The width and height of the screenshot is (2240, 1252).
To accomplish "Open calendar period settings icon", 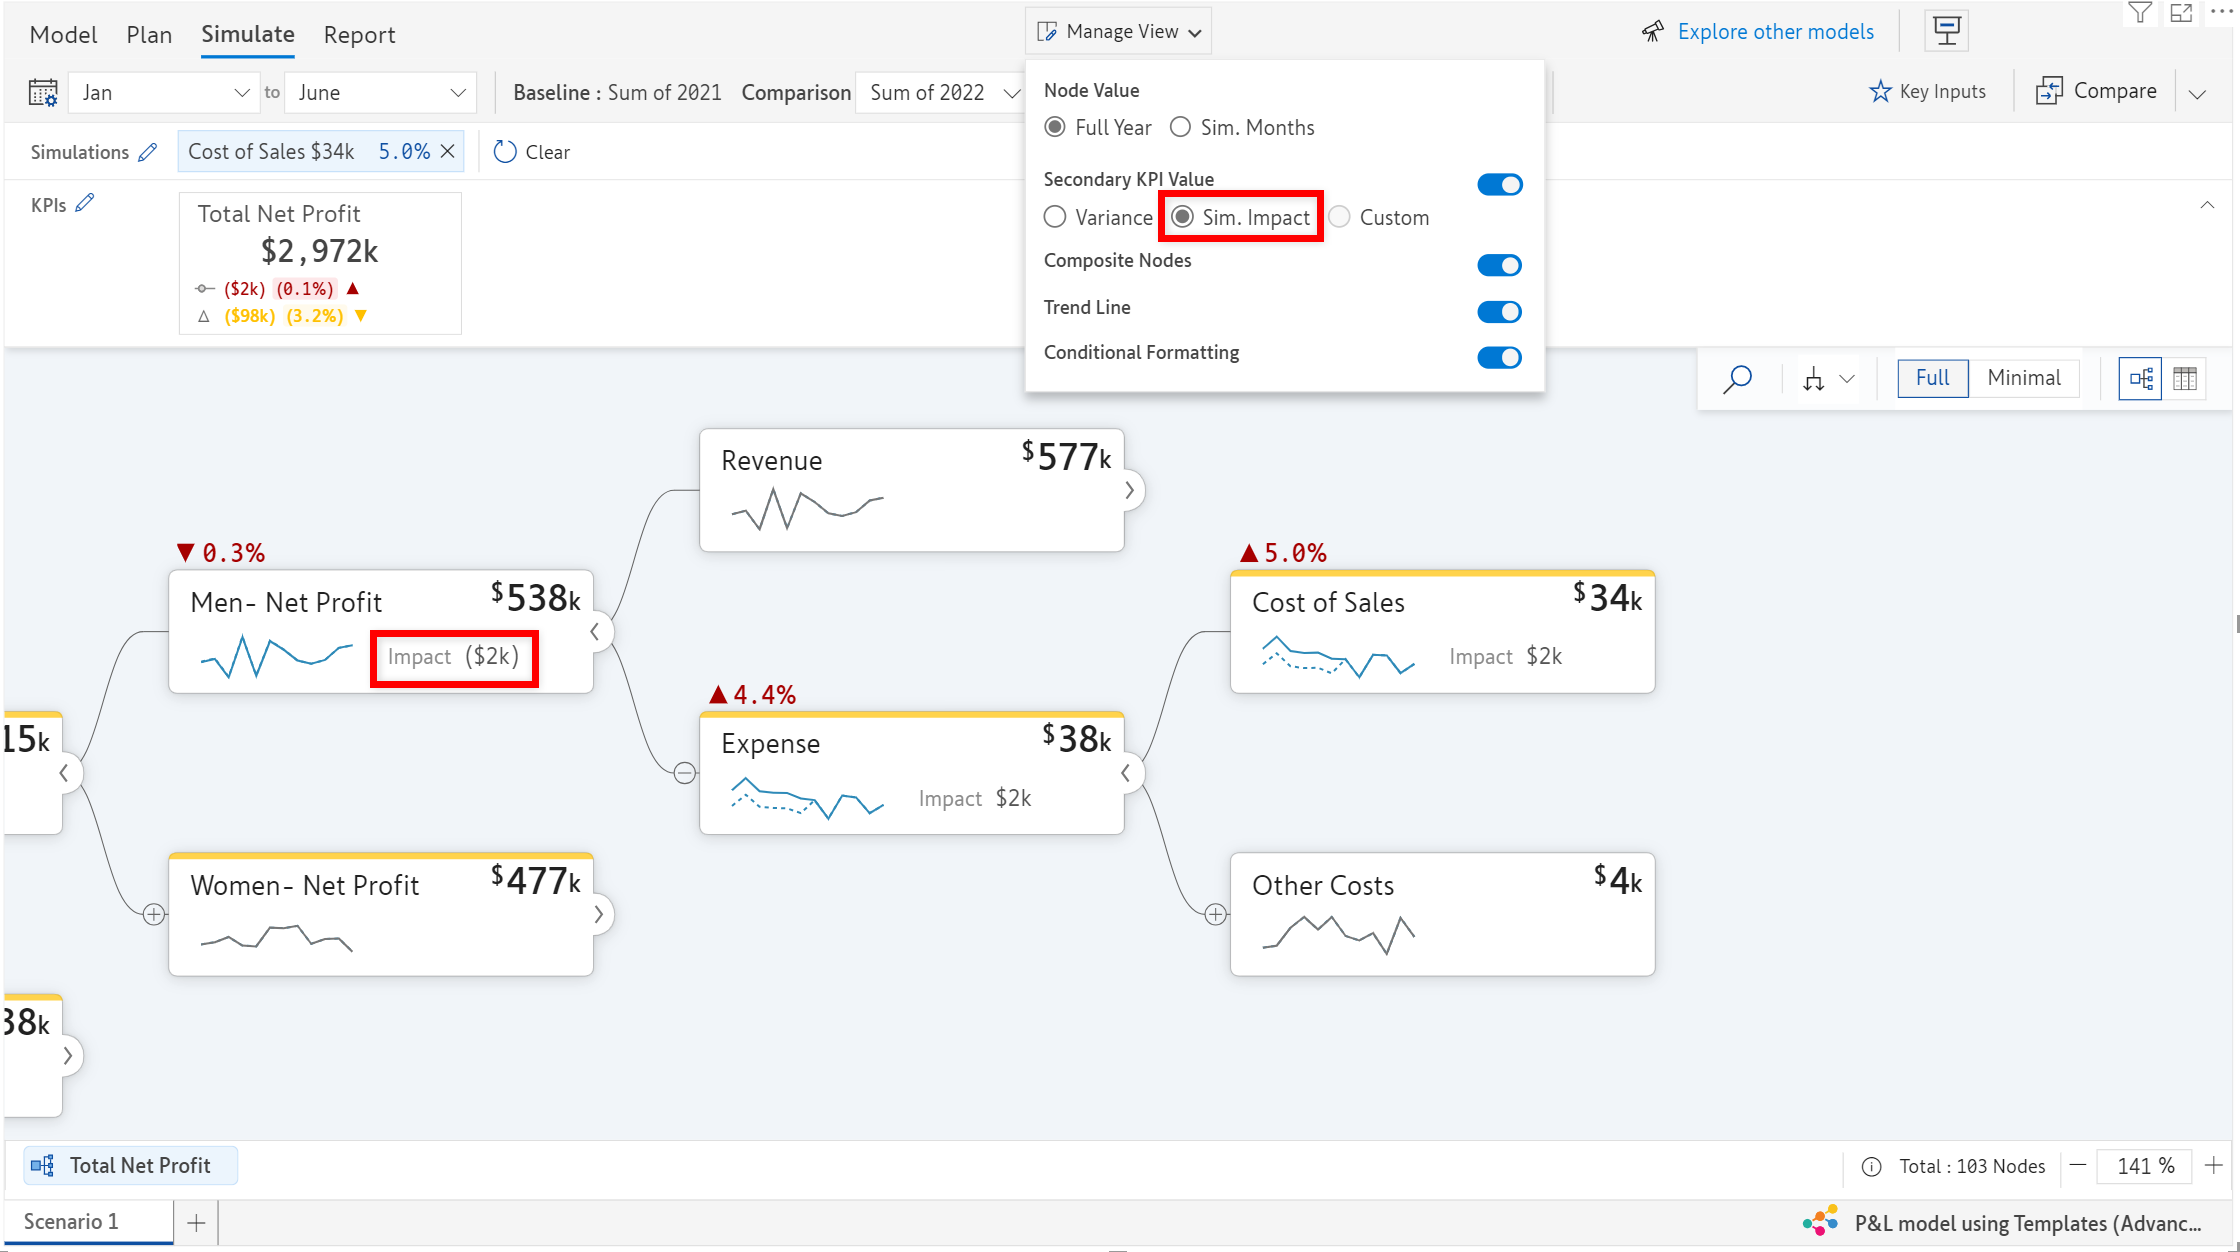I will pyautogui.click(x=43, y=93).
